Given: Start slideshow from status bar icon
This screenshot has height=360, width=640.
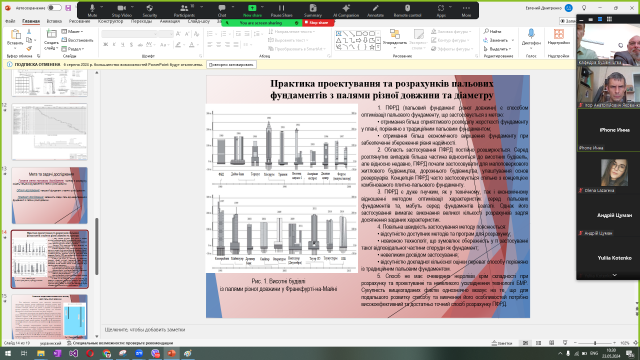Looking at the screenshot, I should coord(565,343).
